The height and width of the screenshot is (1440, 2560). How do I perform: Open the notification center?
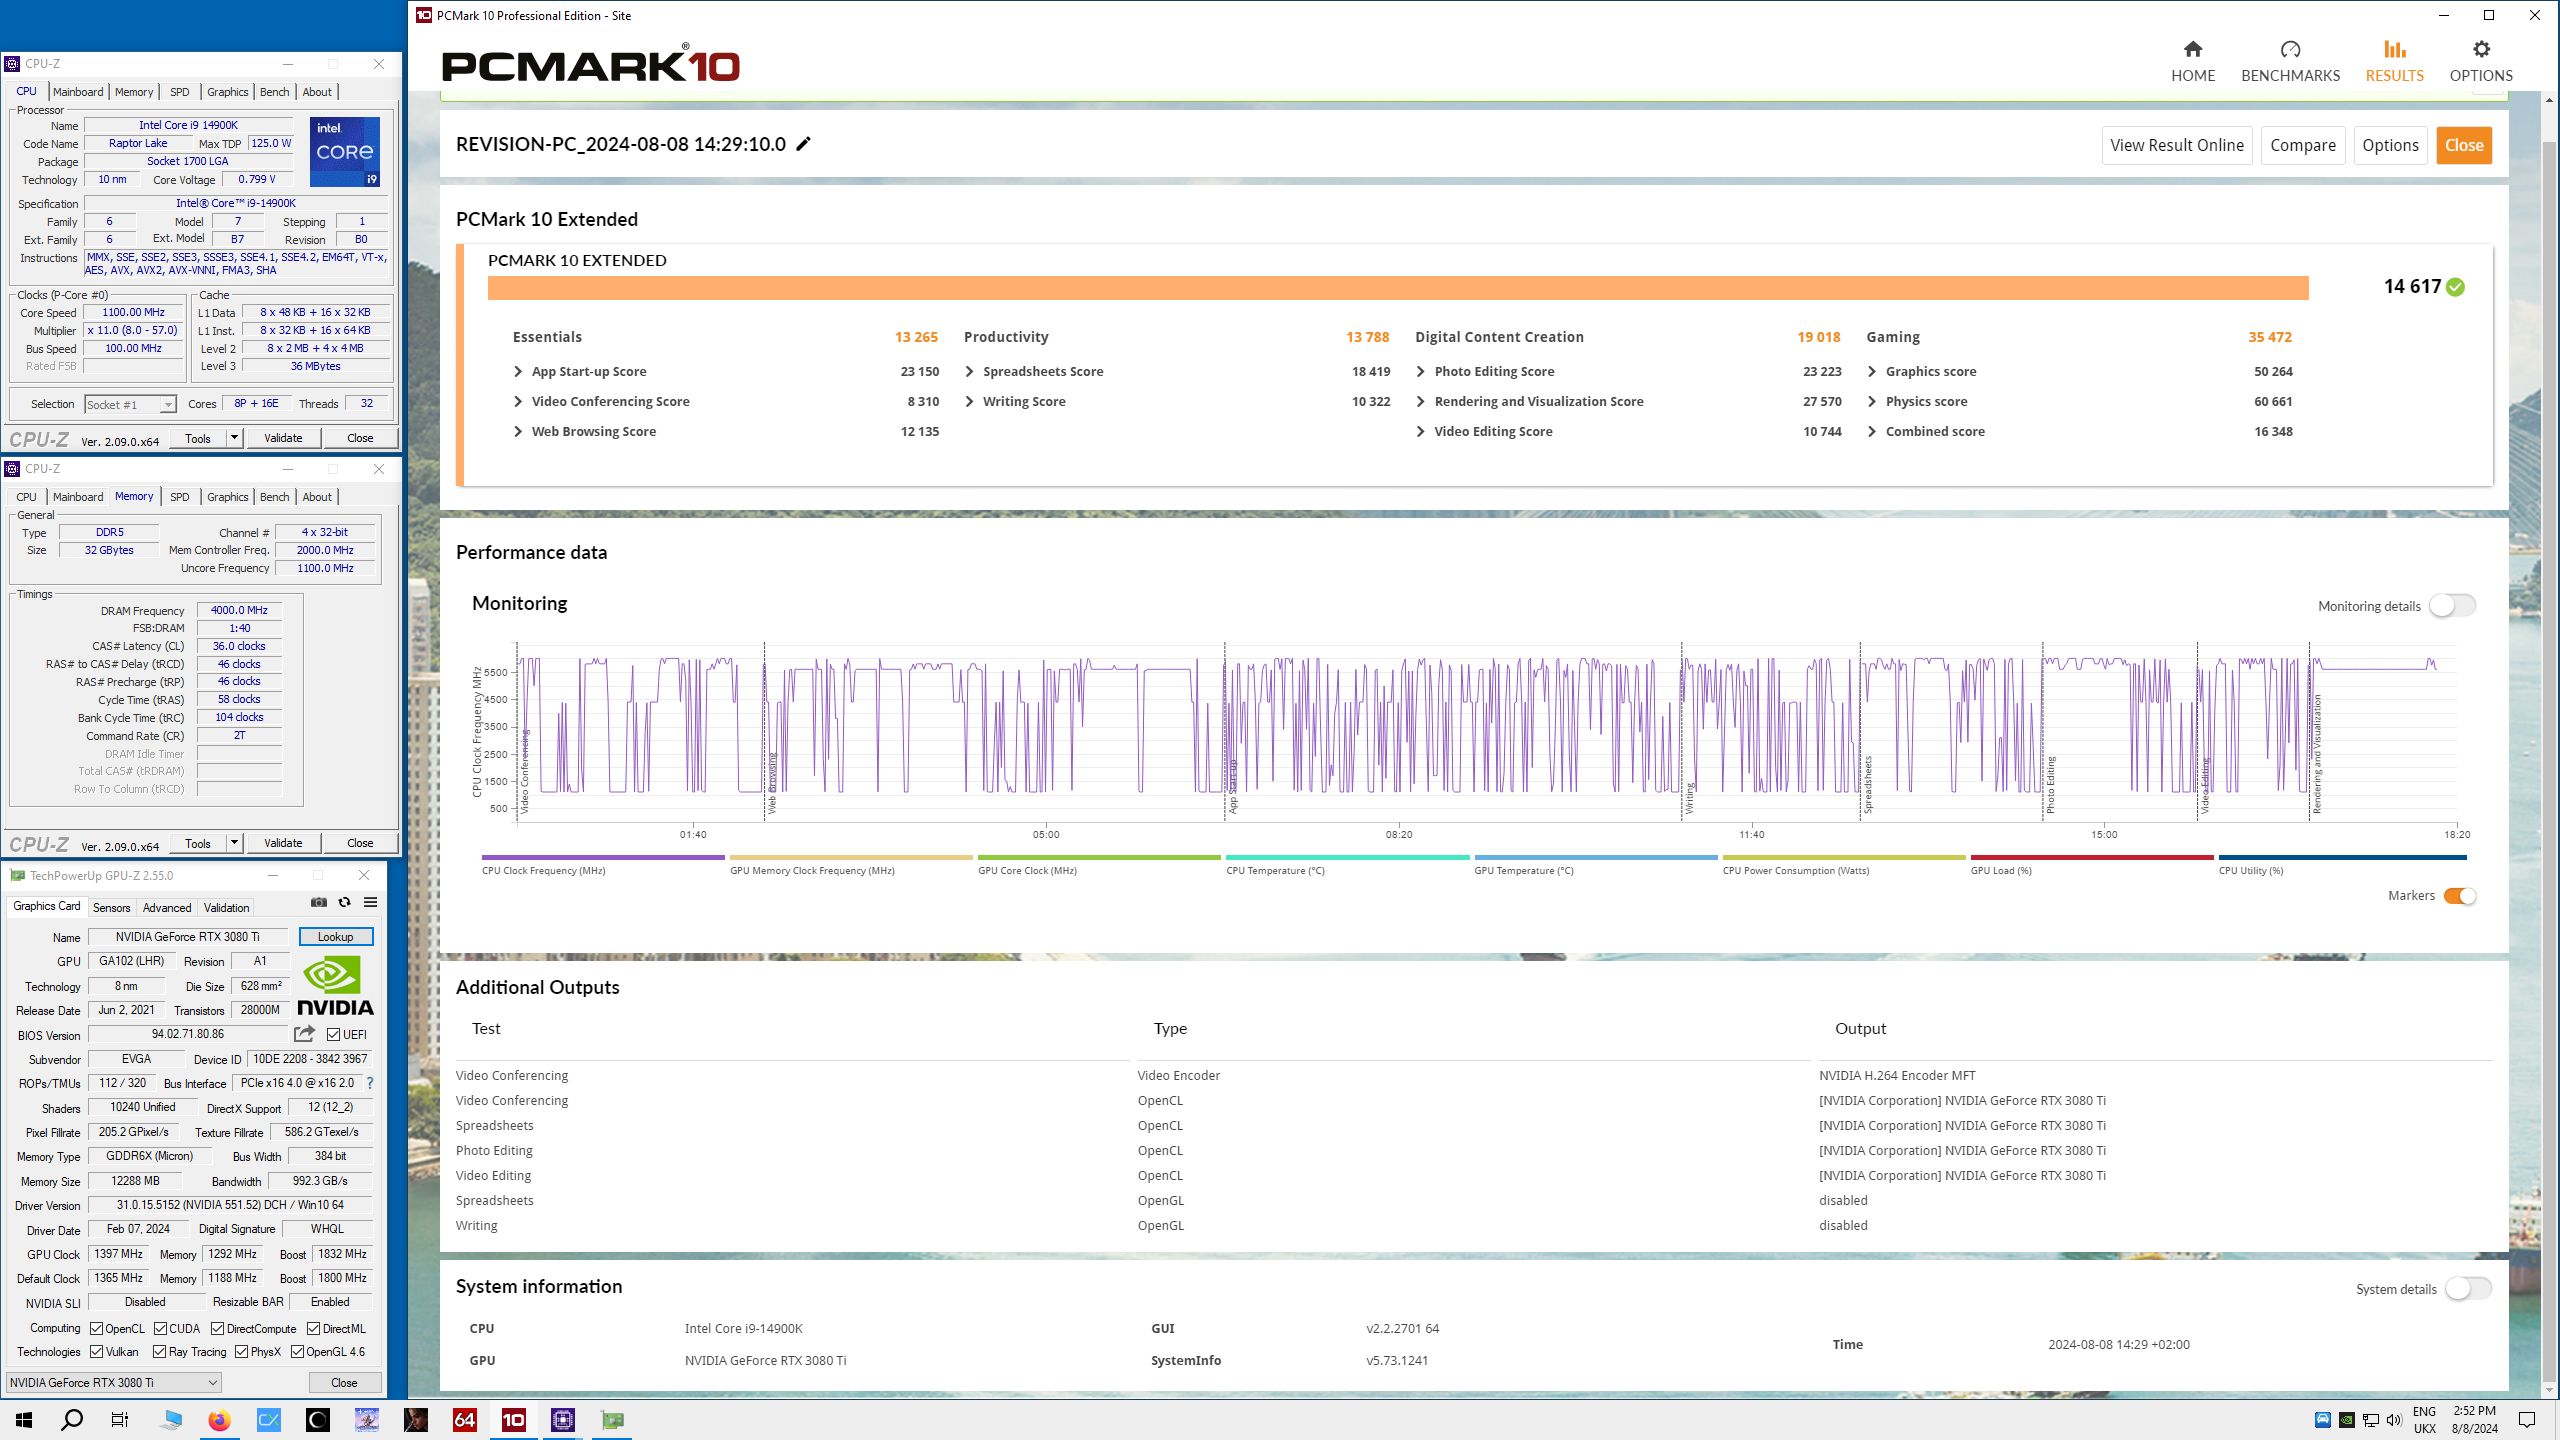pyautogui.click(x=2527, y=1420)
